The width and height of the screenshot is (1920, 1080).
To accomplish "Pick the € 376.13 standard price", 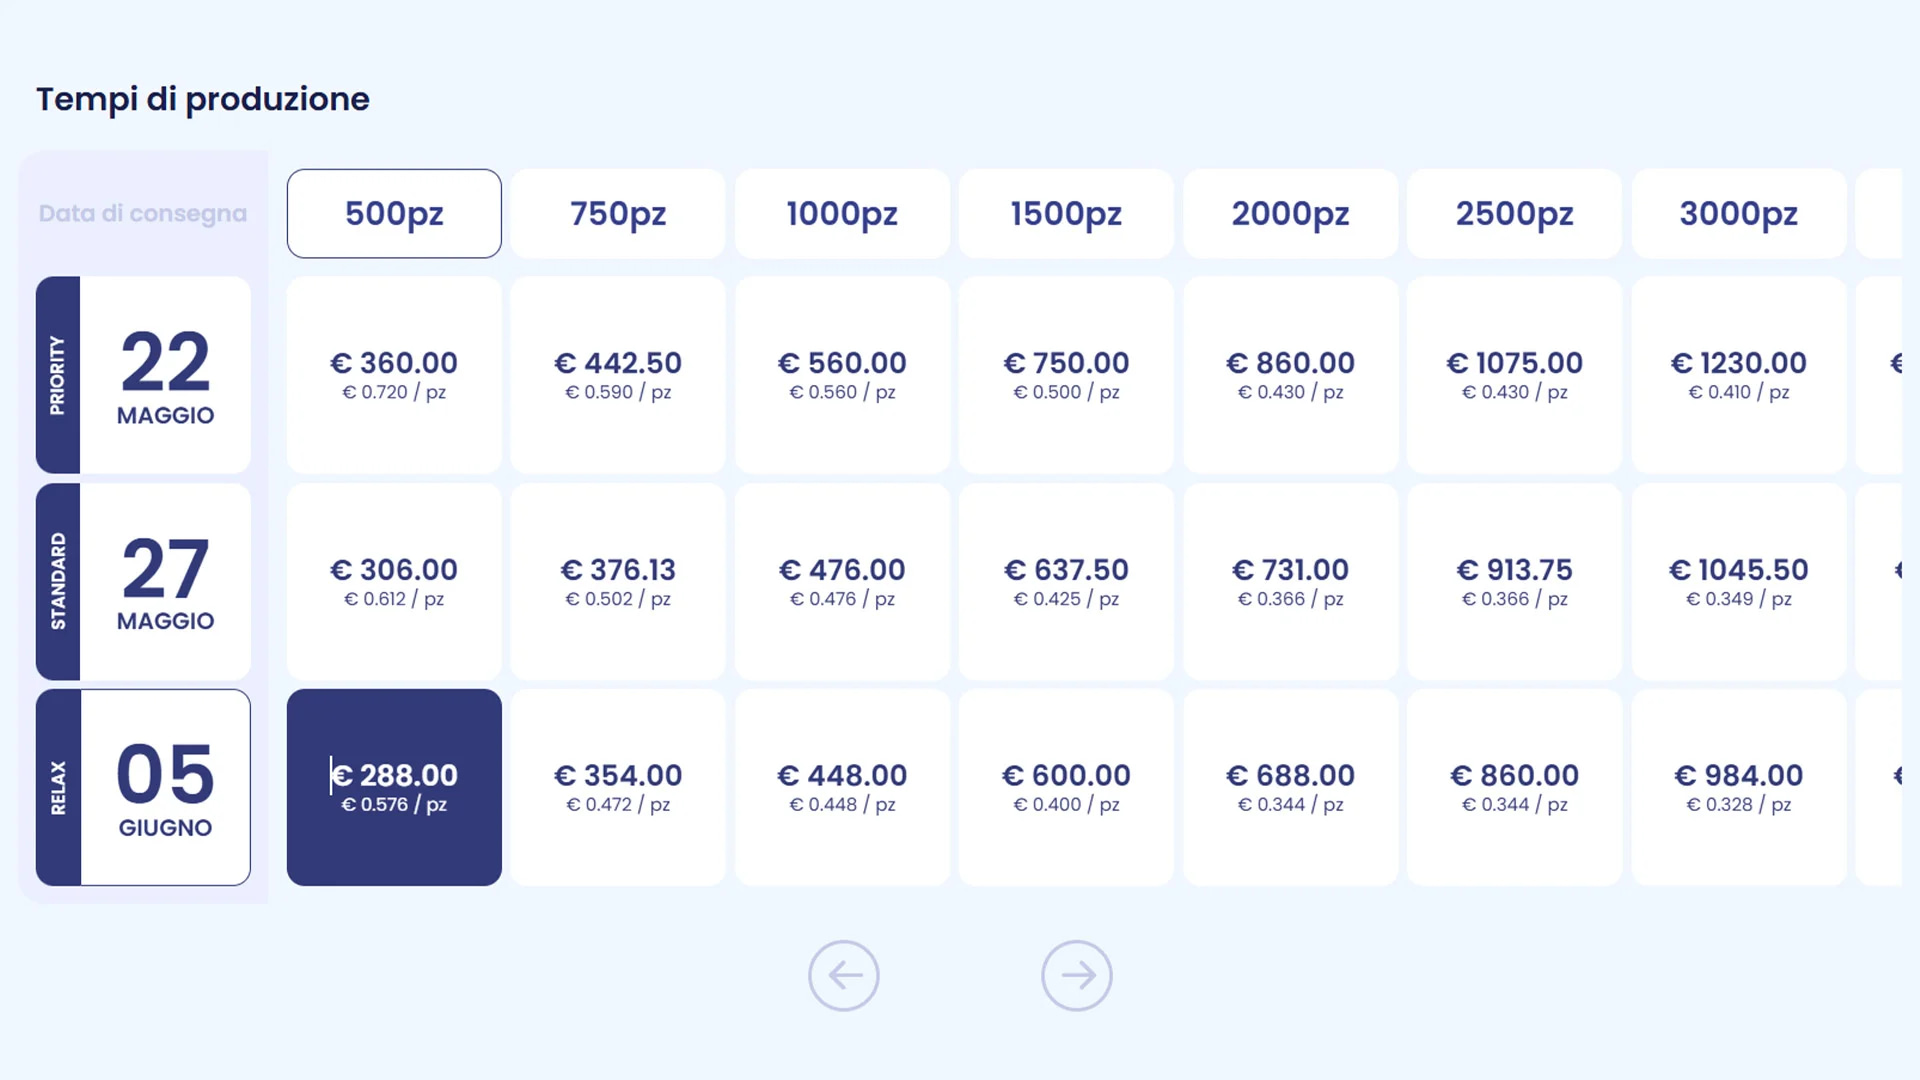I will click(618, 582).
